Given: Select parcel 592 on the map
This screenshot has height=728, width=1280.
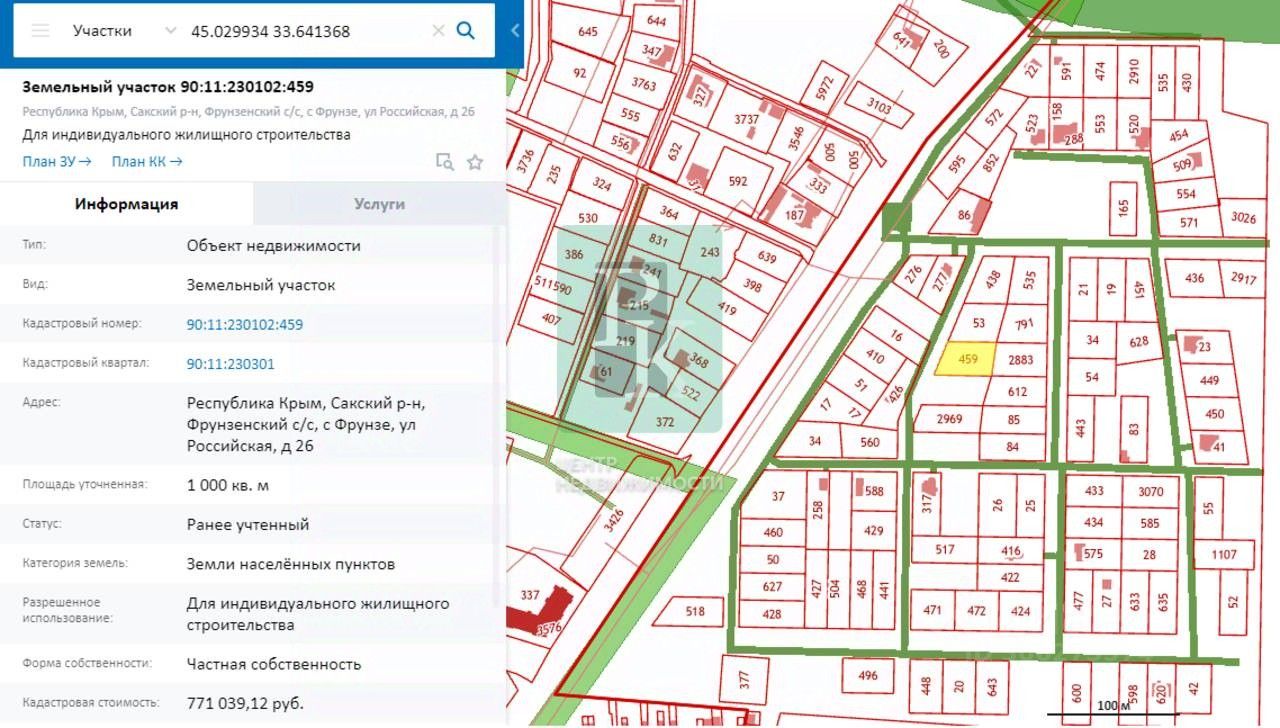Looking at the screenshot, I should click(x=738, y=181).
